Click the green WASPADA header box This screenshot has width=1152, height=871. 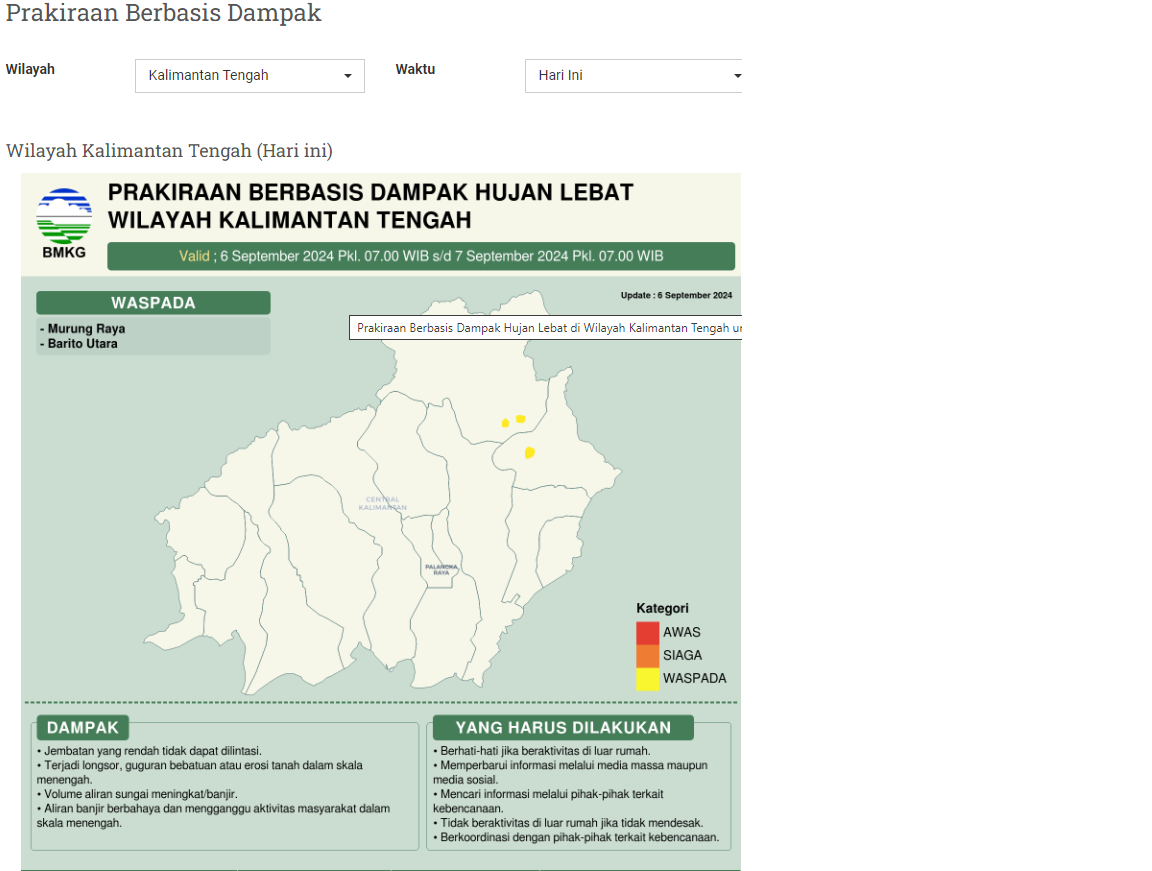154,303
